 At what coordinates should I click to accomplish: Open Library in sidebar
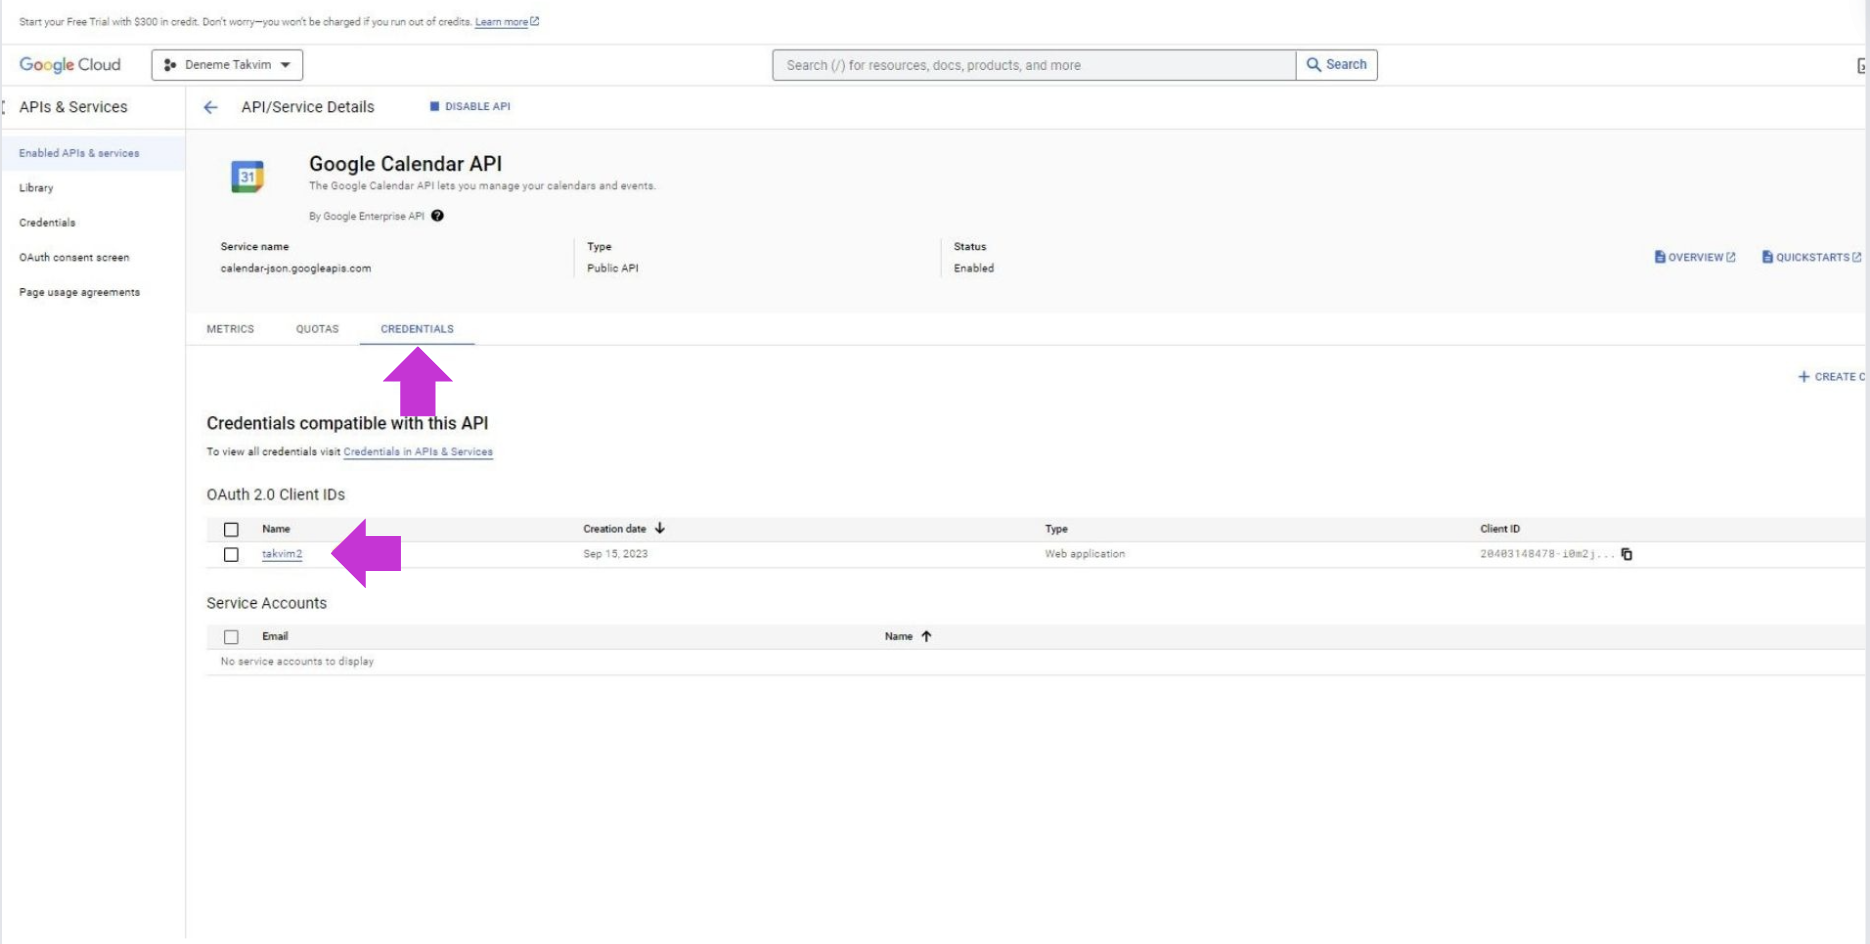click(36, 188)
